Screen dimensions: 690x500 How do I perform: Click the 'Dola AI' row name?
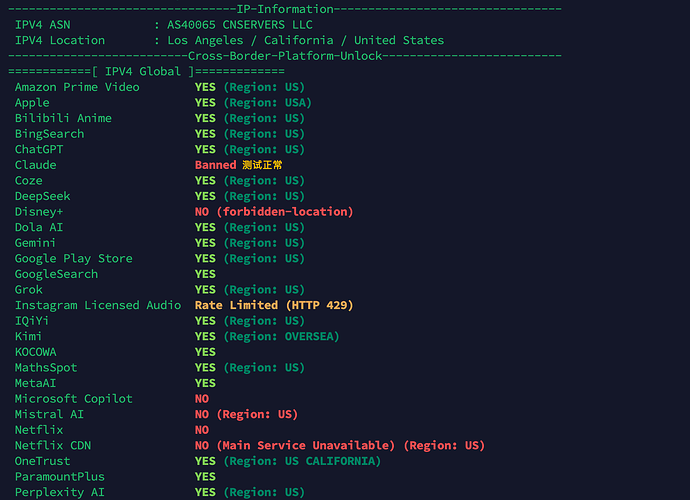tap(39, 228)
